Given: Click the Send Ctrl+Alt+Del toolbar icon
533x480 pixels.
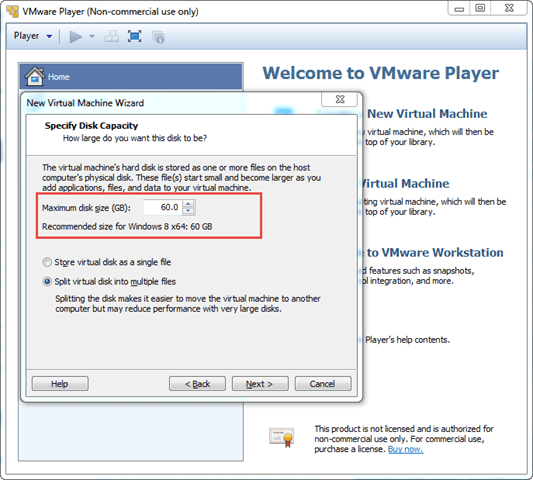Looking at the screenshot, I should [111, 36].
